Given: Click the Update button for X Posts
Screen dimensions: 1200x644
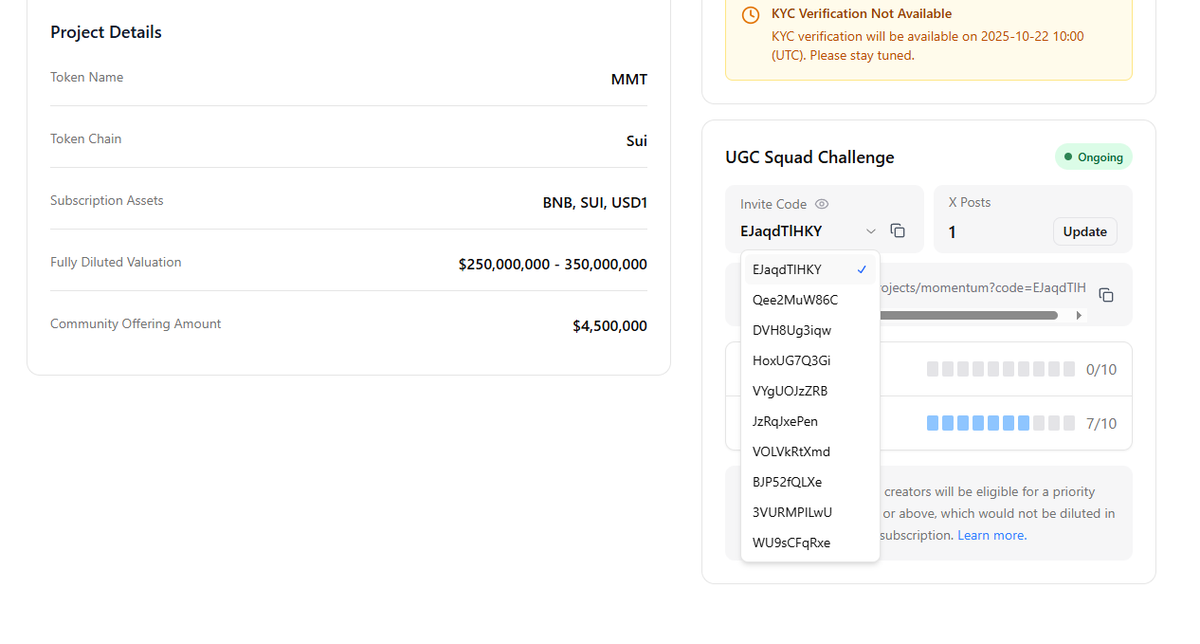Looking at the screenshot, I should tap(1085, 232).
